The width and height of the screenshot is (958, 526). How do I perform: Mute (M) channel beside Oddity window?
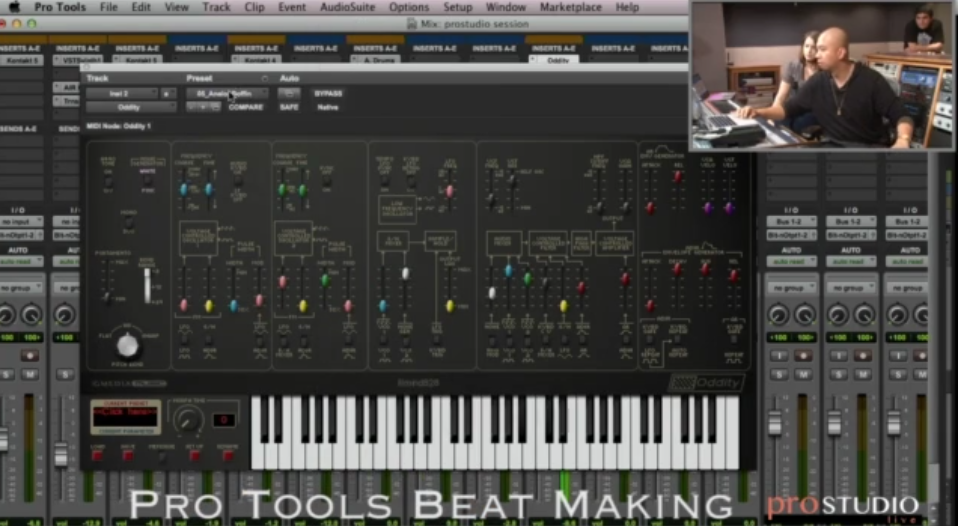(x=803, y=374)
